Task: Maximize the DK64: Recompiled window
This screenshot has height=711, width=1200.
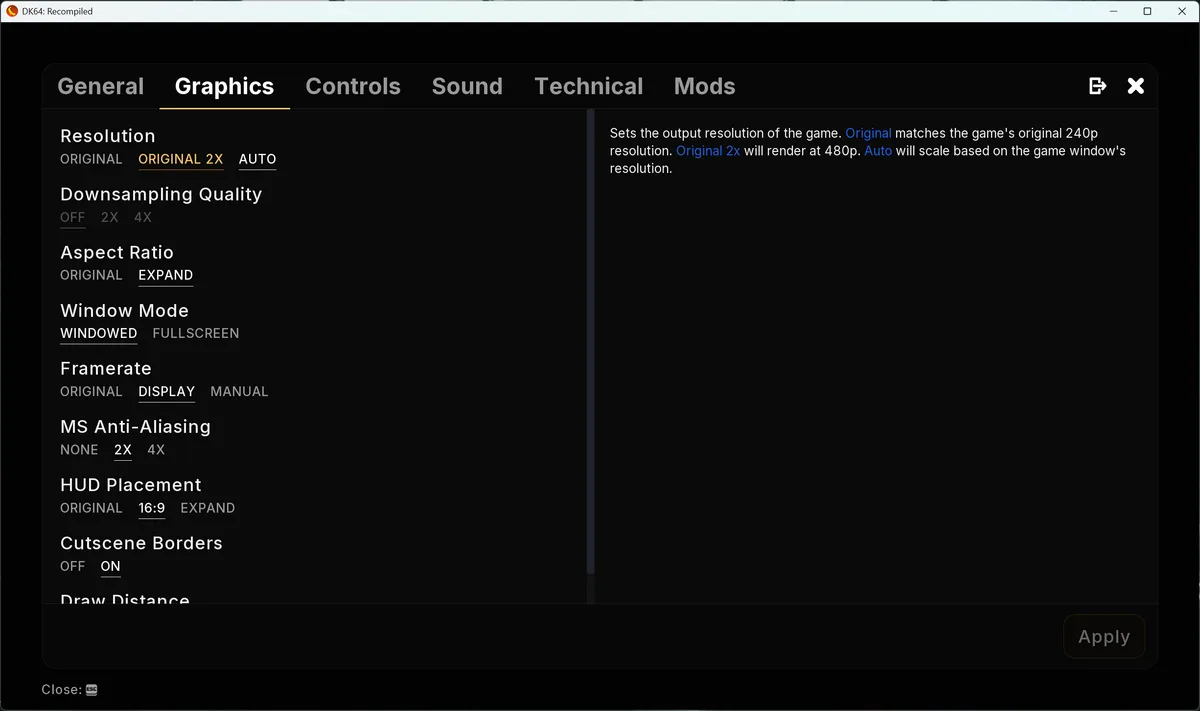Action: coord(1147,11)
